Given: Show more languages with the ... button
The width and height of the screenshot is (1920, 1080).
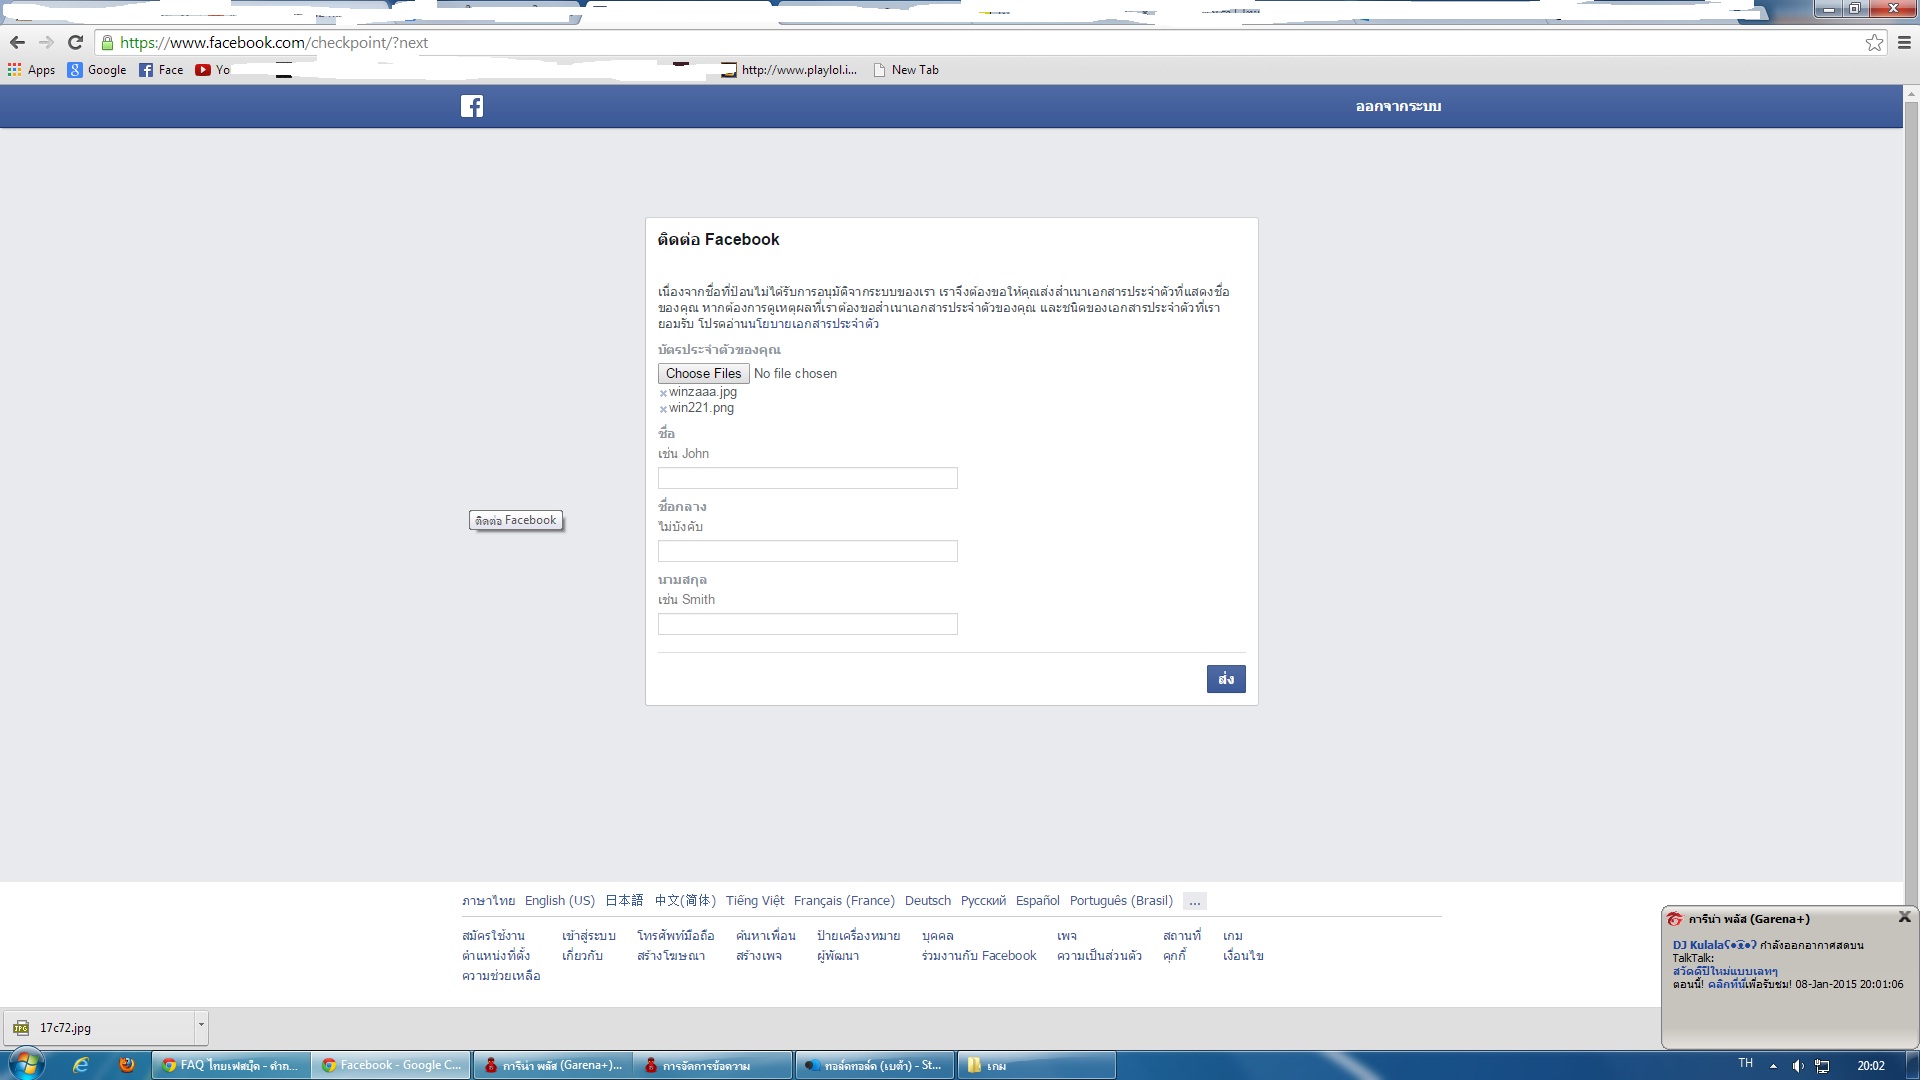Looking at the screenshot, I should 1194,901.
